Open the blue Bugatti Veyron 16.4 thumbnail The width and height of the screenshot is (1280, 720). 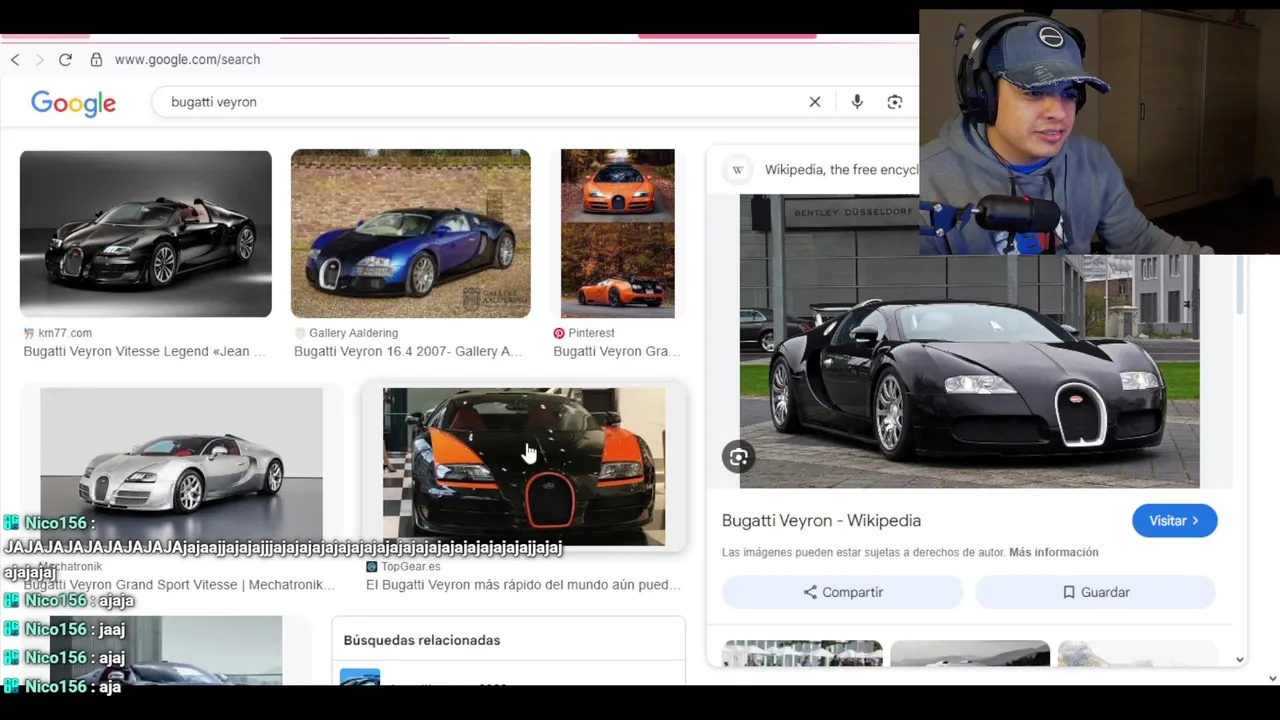click(x=411, y=234)
